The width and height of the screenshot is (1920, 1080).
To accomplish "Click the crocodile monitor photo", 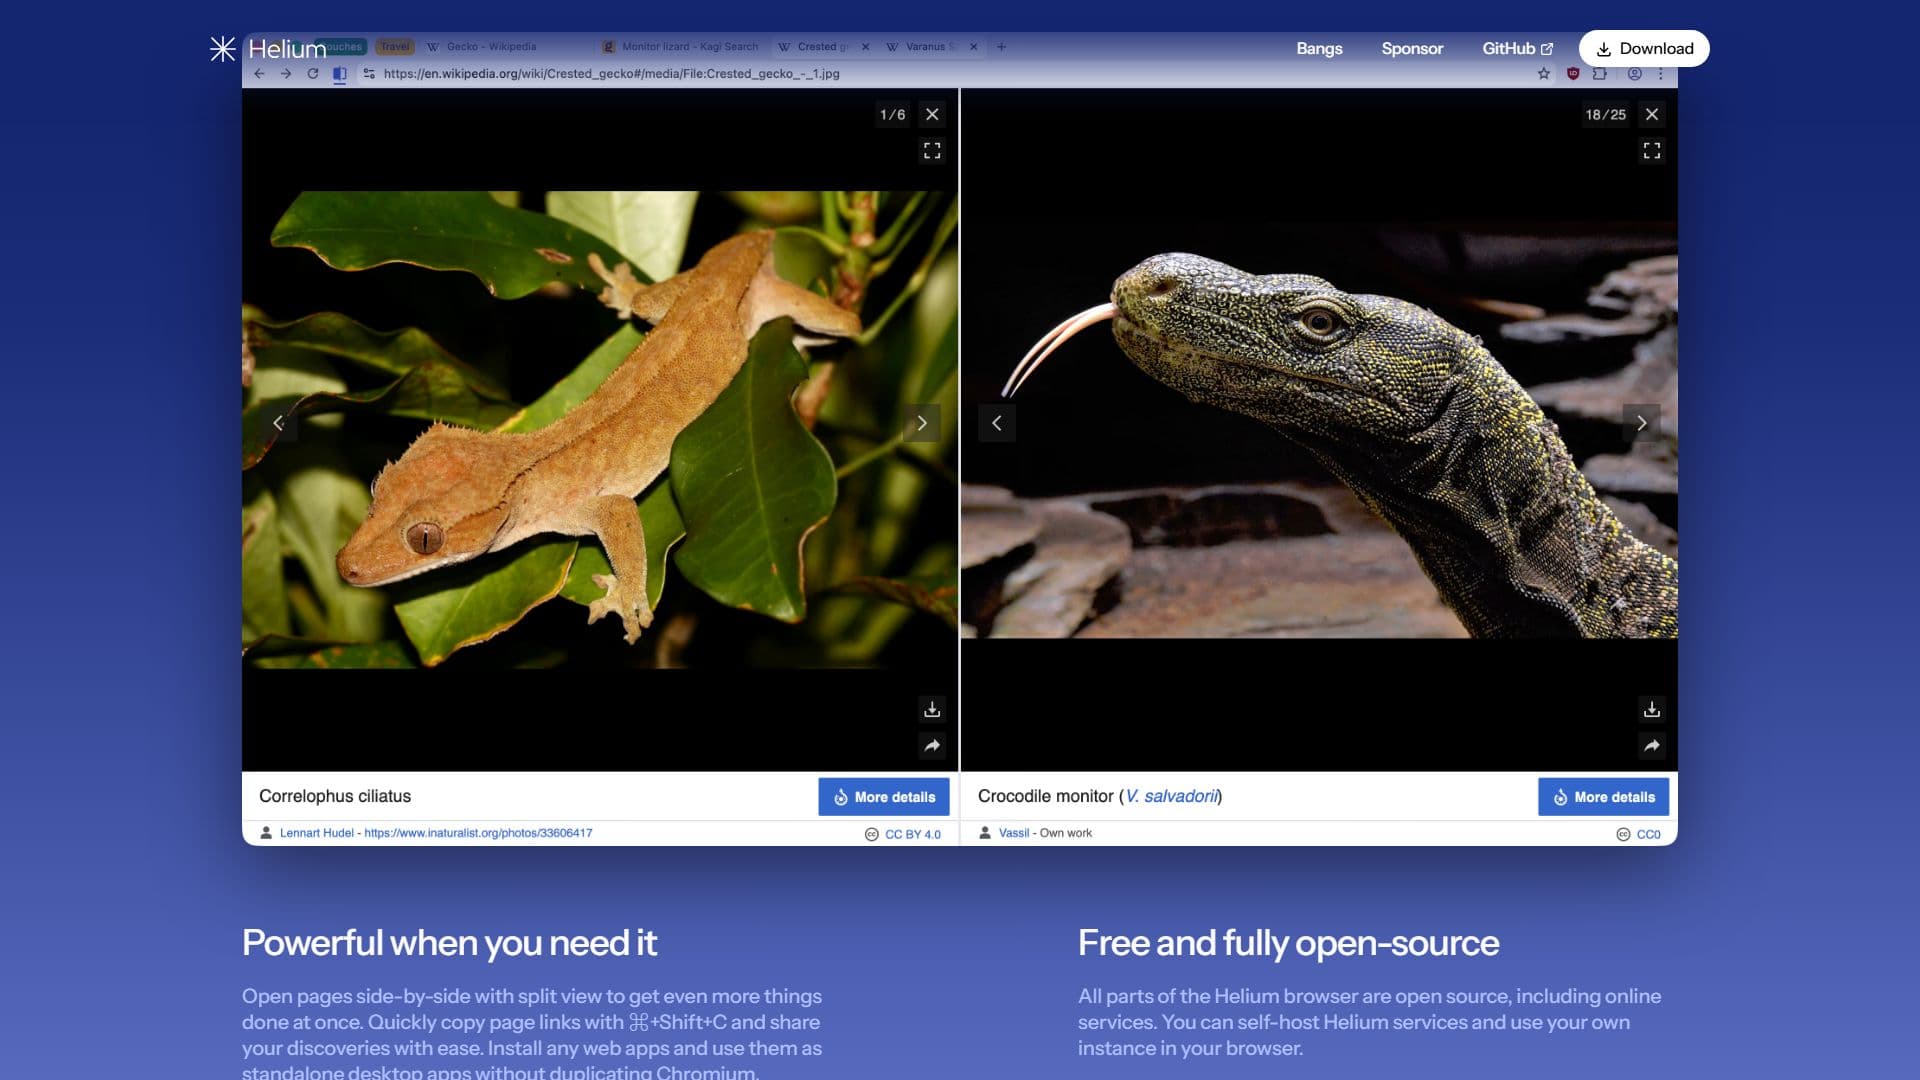I will [1319, 430].
